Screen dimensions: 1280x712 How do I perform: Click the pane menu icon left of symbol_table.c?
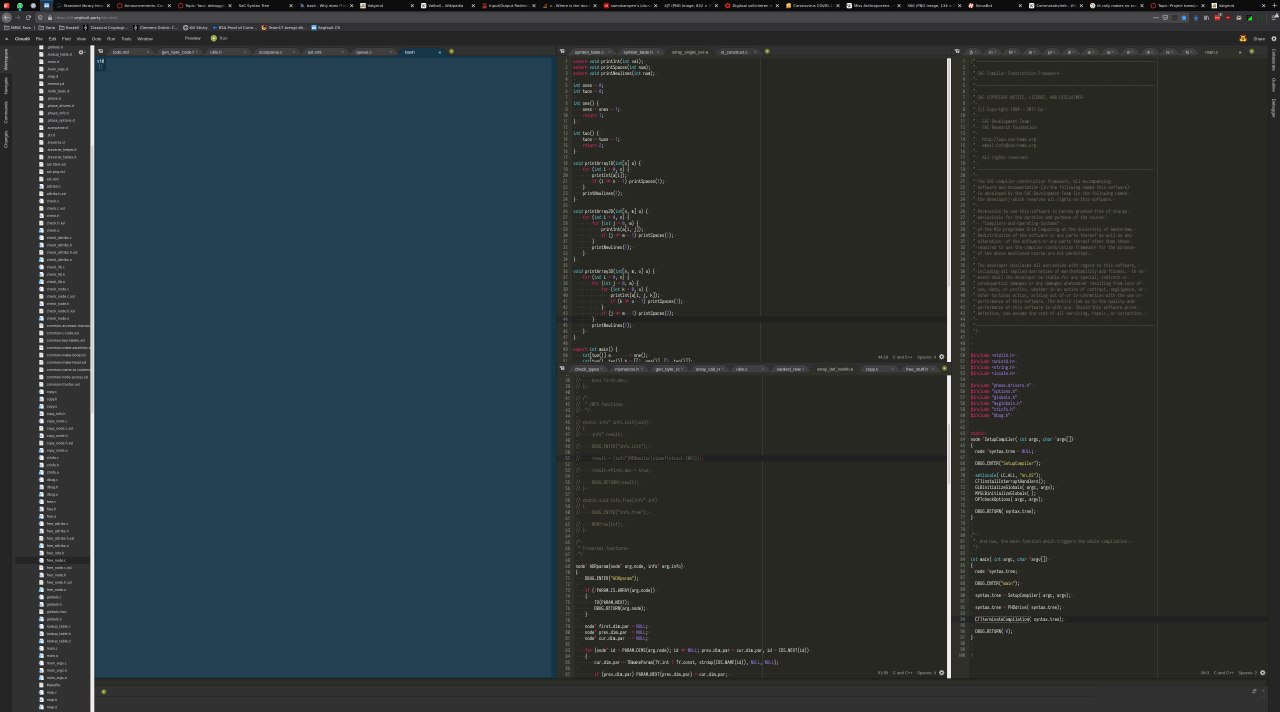click(563, 51)
